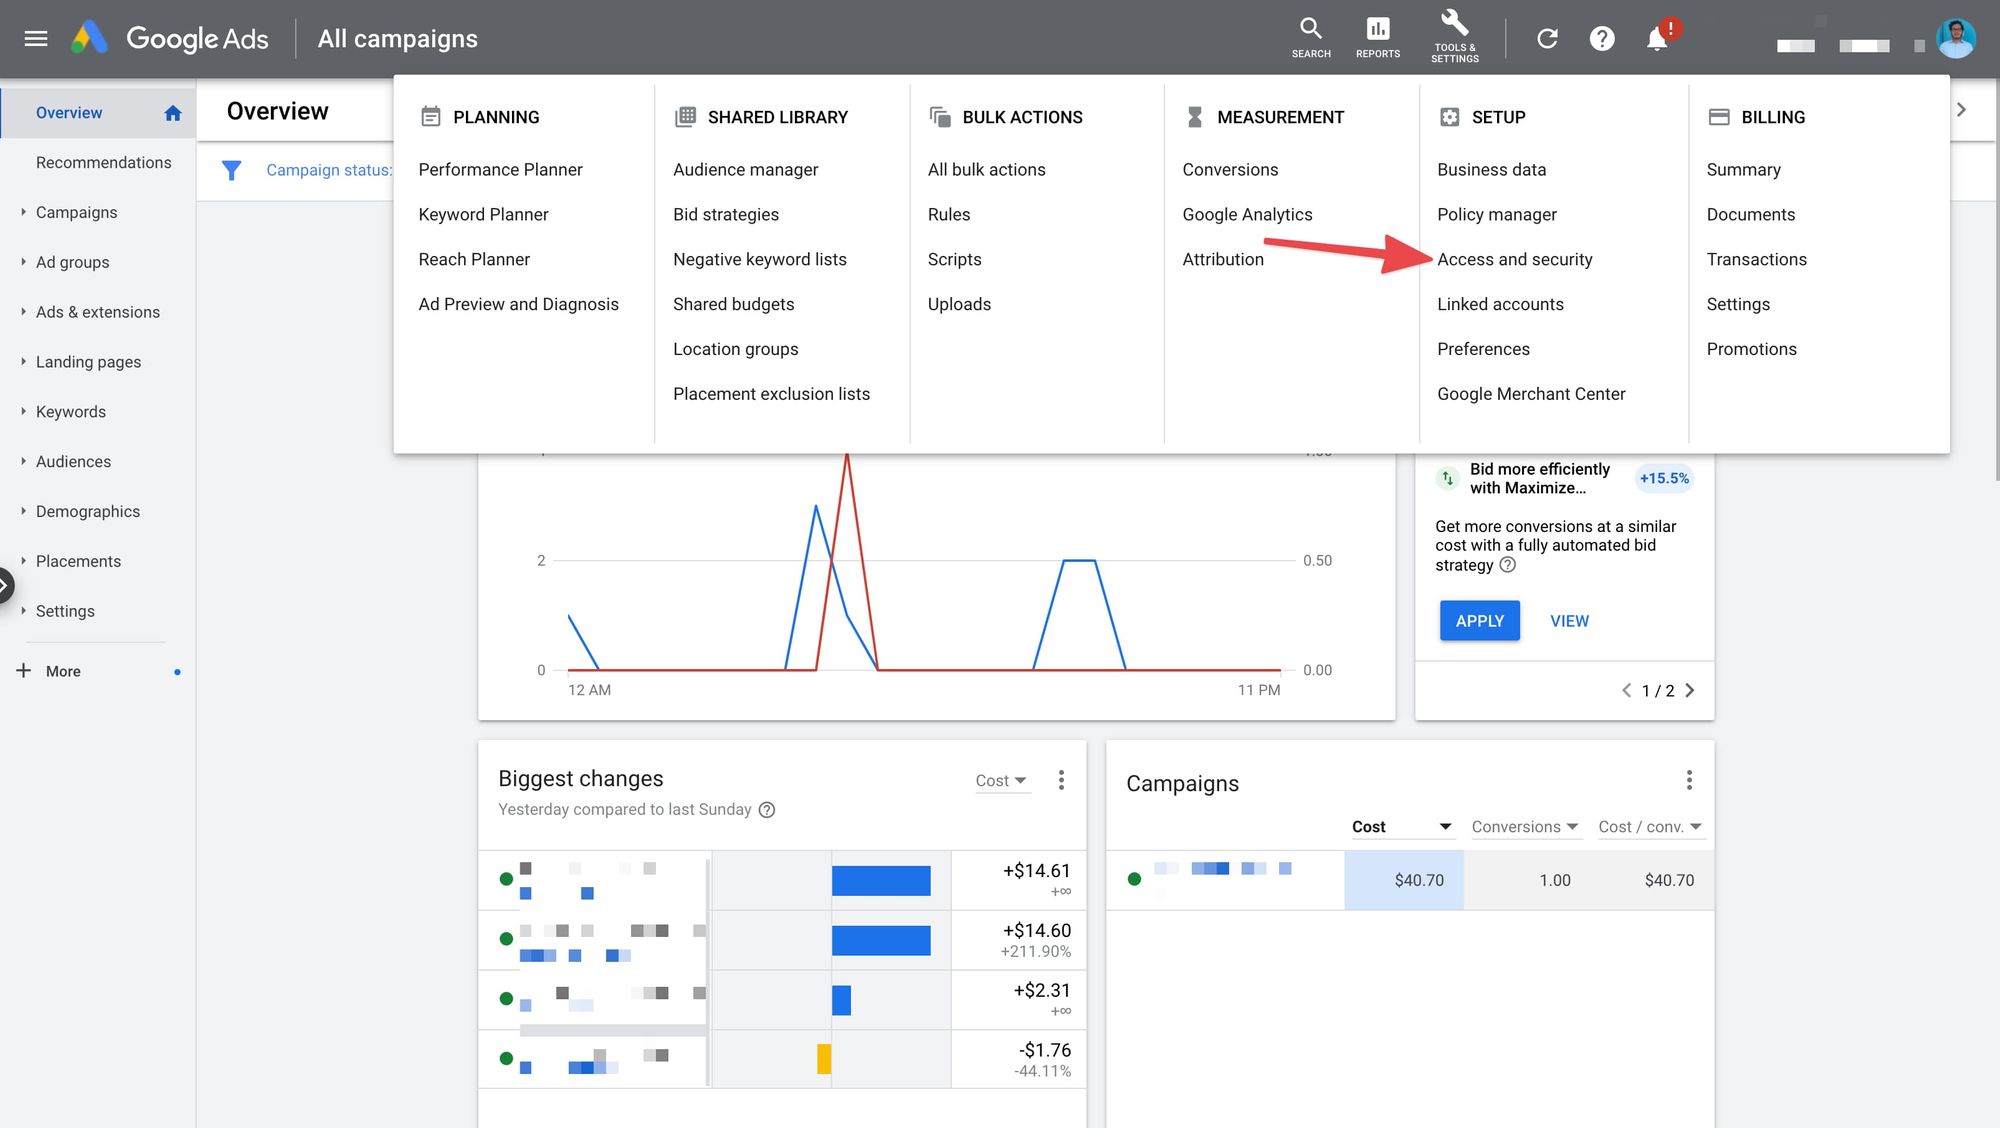This screenshot has height=1128, width=2000.
Task: Click the yellow -$1.76 change bar
Action: pyautogui.click(x=824, y=1059)
